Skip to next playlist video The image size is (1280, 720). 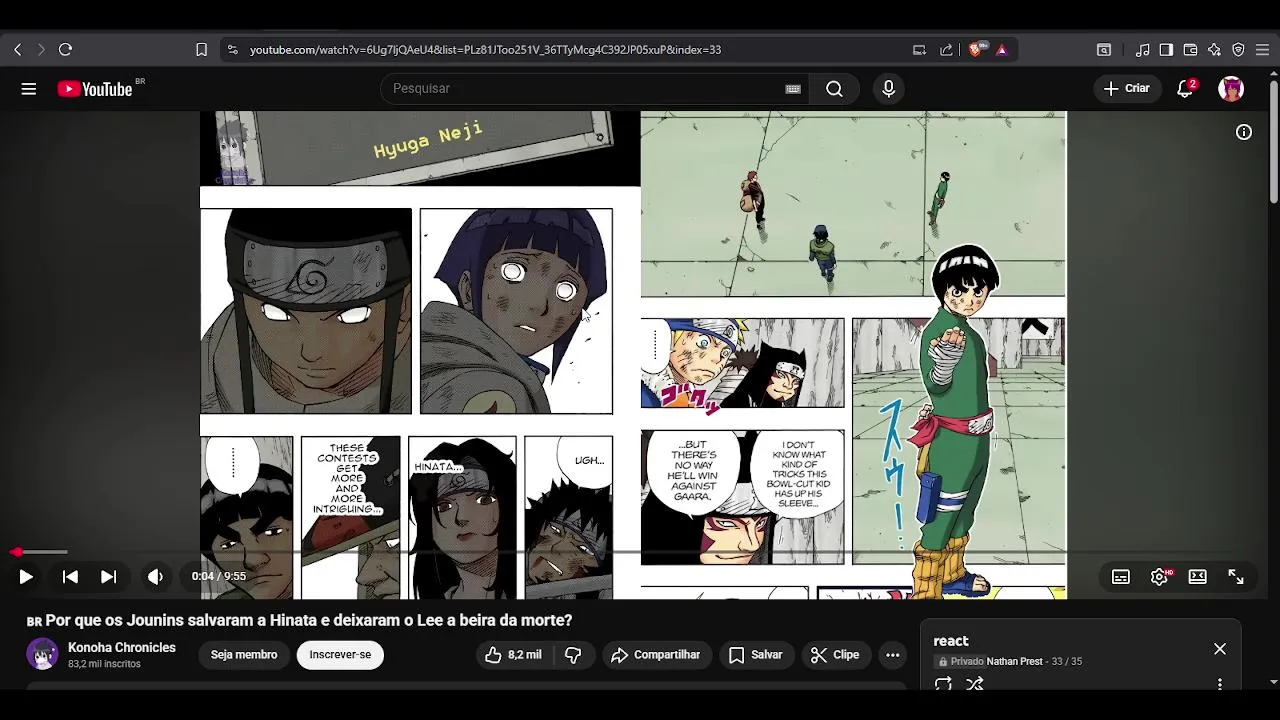coord(108,577)
